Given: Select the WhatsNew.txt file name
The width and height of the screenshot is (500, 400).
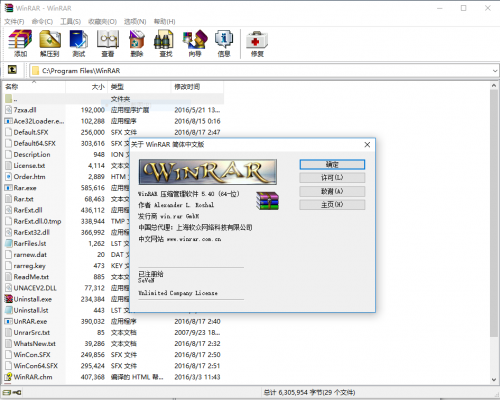Looking at the screenshot, I should tap(35, 344).
